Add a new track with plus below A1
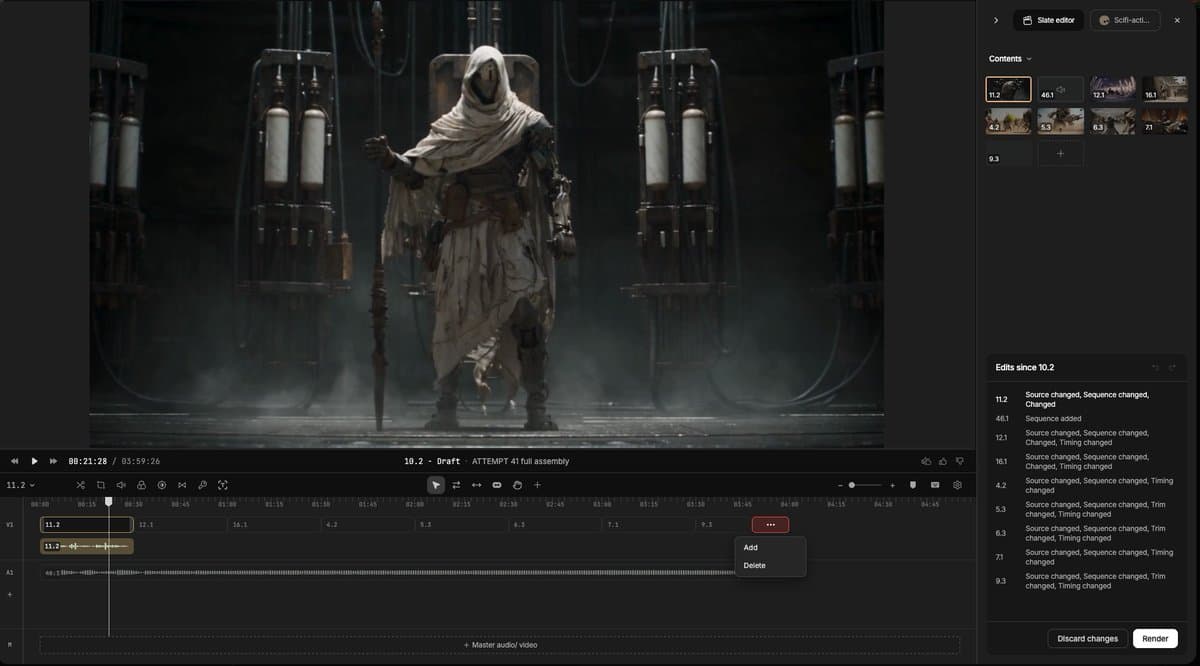Viewport: 1200px width, 666px height. pyautogui.click(x=10, y=594)
